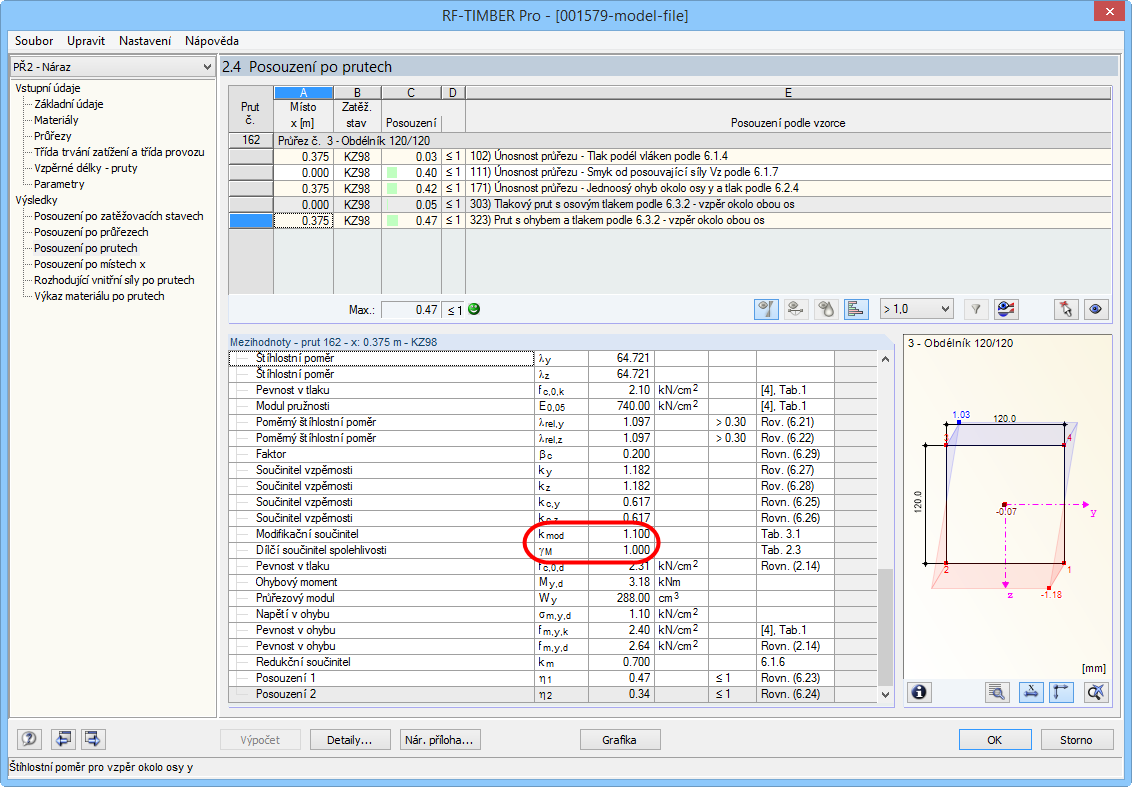
Task: Click the pick member in graphic cursor icon
Action: [1066, 309]
